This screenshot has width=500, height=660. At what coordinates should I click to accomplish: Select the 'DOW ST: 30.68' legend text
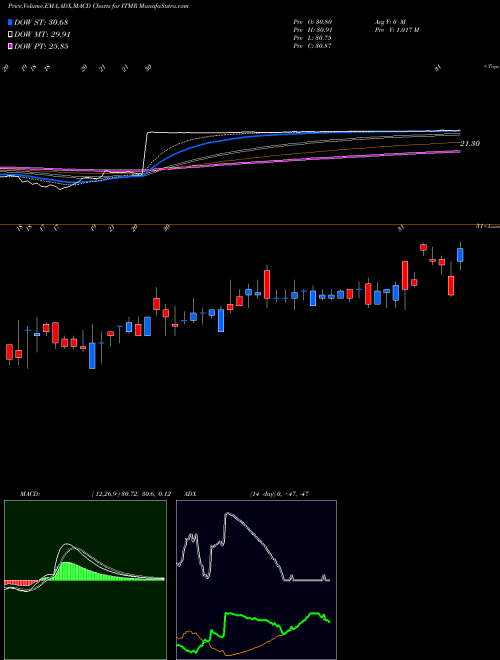tap(41, 22)
